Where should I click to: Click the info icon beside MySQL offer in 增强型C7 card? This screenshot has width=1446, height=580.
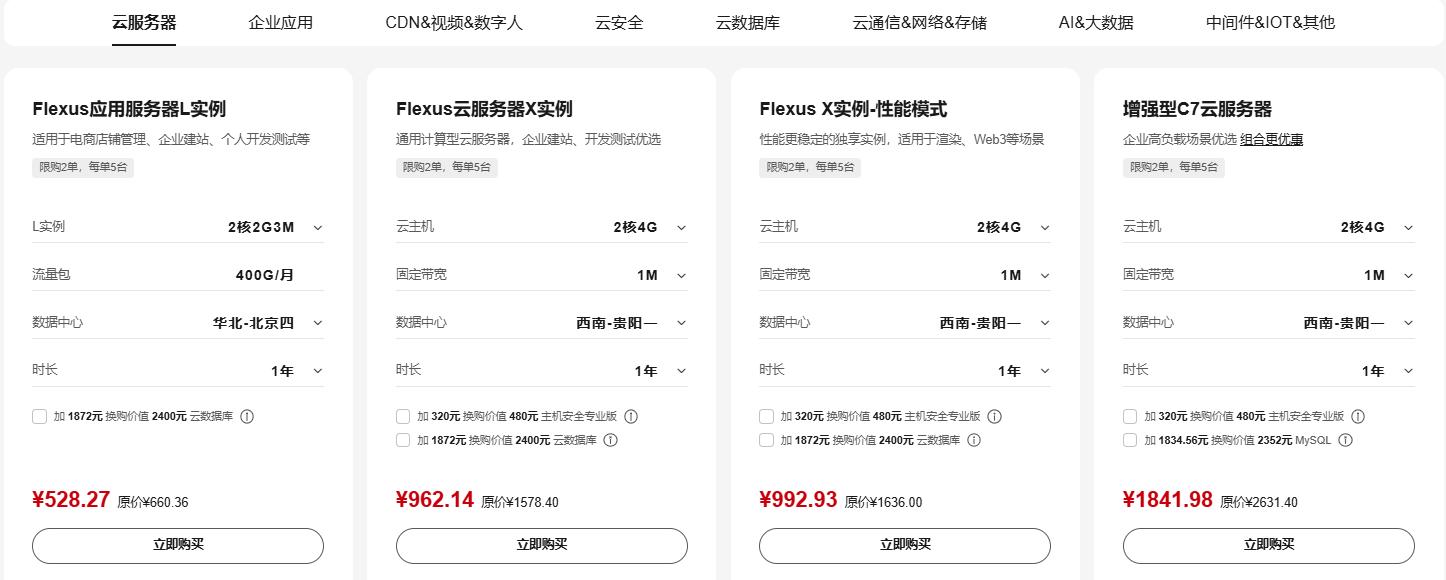click(x=1345, y=439)
